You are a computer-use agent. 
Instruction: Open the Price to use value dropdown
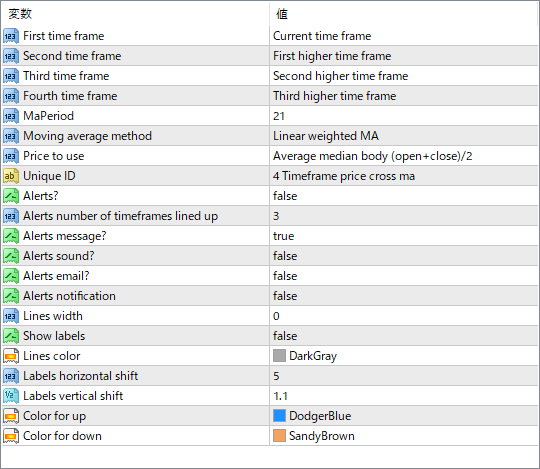point(404,156)
